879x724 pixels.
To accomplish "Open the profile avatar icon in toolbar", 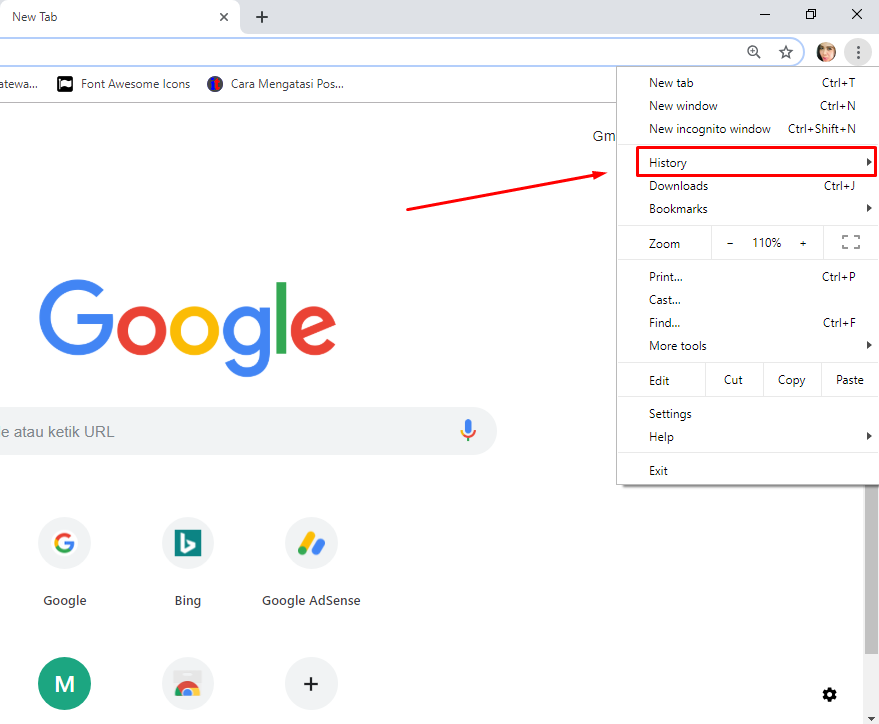I will [826, 51].
